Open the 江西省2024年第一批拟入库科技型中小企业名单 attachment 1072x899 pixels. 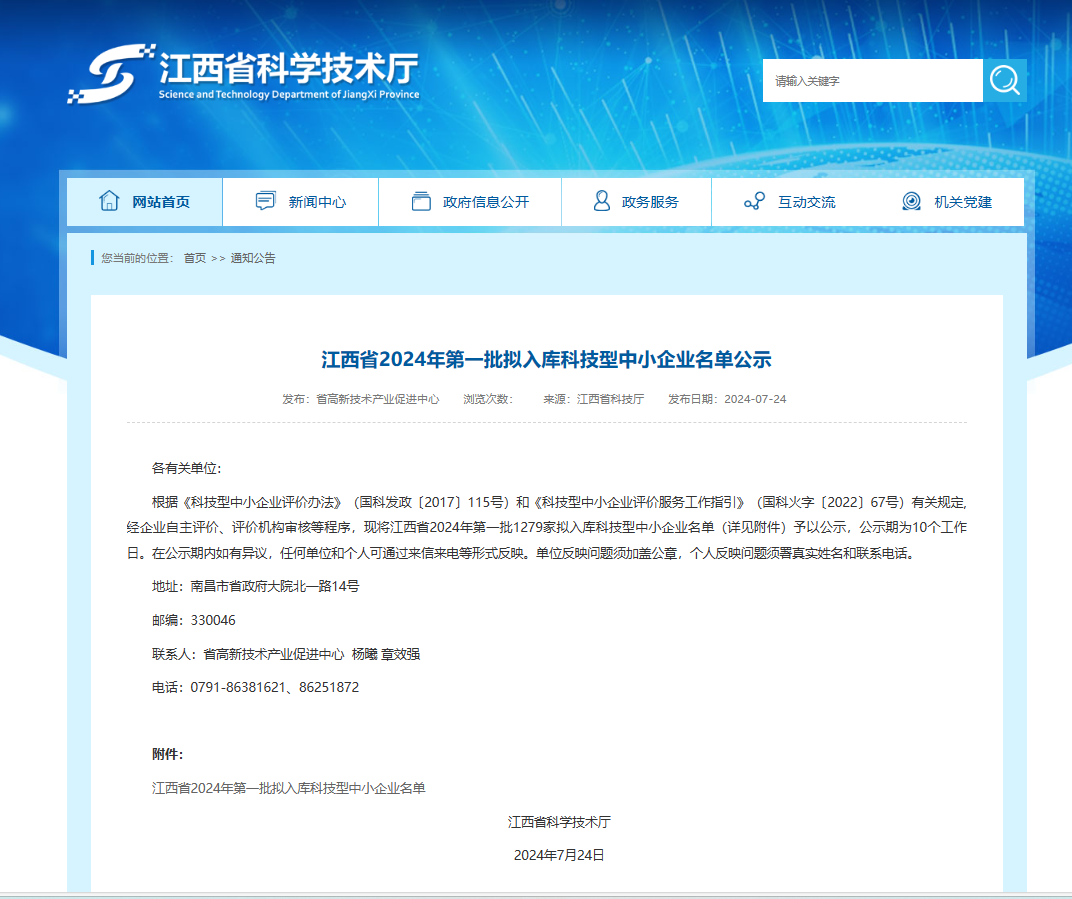pyautogui.click(x=289, y=788)
